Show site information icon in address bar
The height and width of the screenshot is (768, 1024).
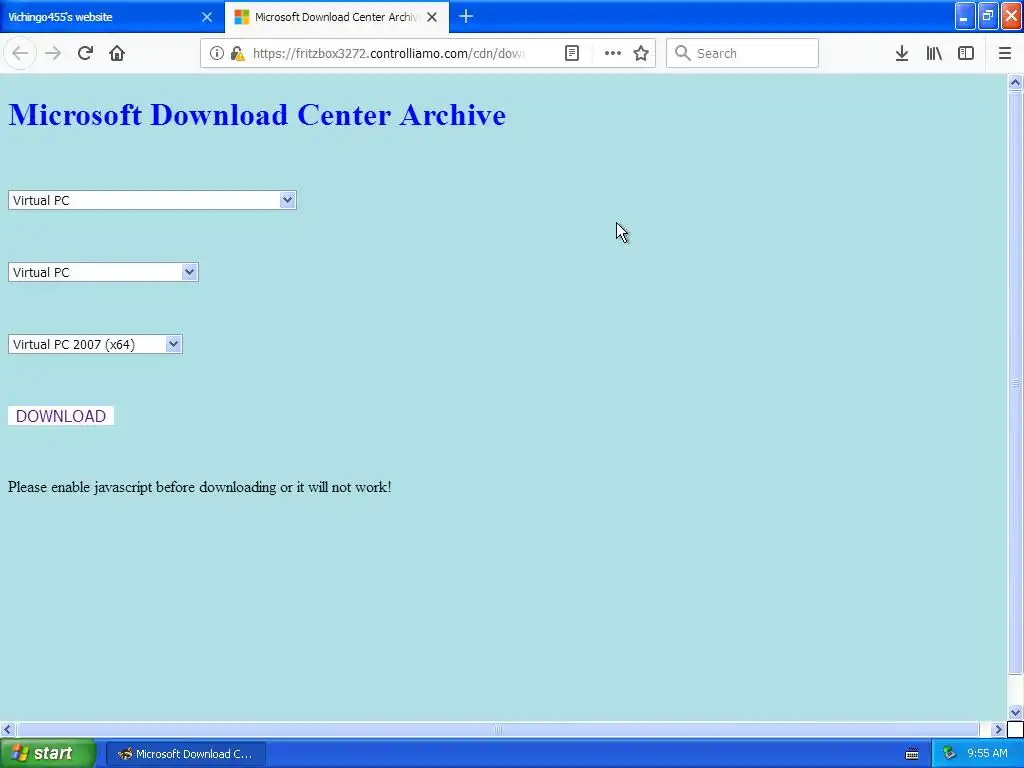216,53
